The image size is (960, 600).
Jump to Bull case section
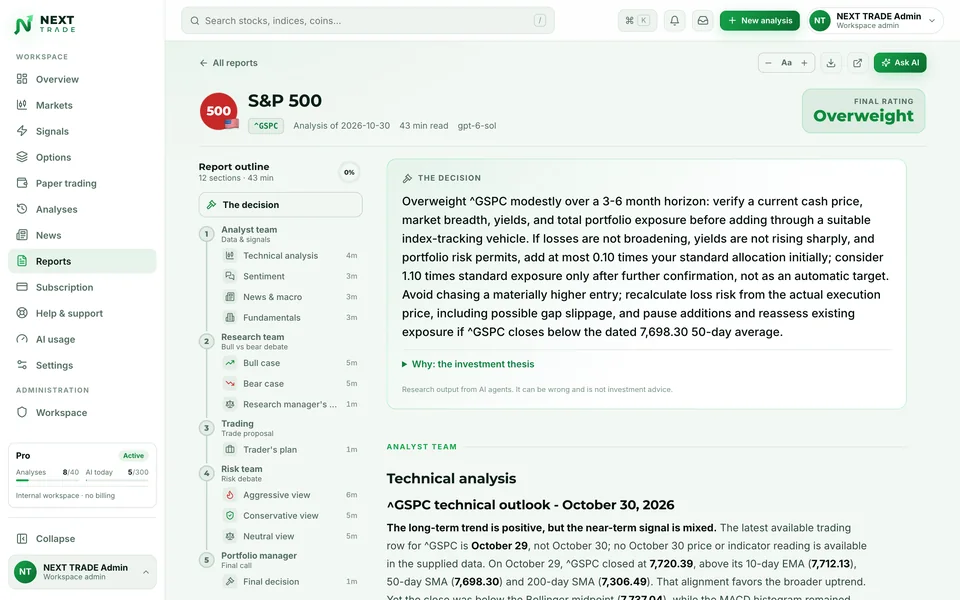coord(290,362)
